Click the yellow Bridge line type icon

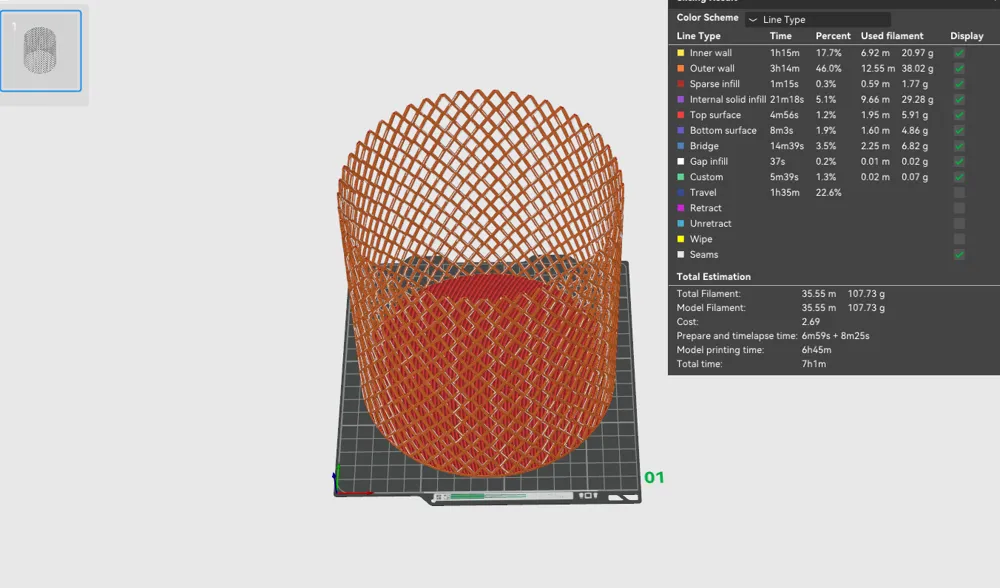point(682,146)
